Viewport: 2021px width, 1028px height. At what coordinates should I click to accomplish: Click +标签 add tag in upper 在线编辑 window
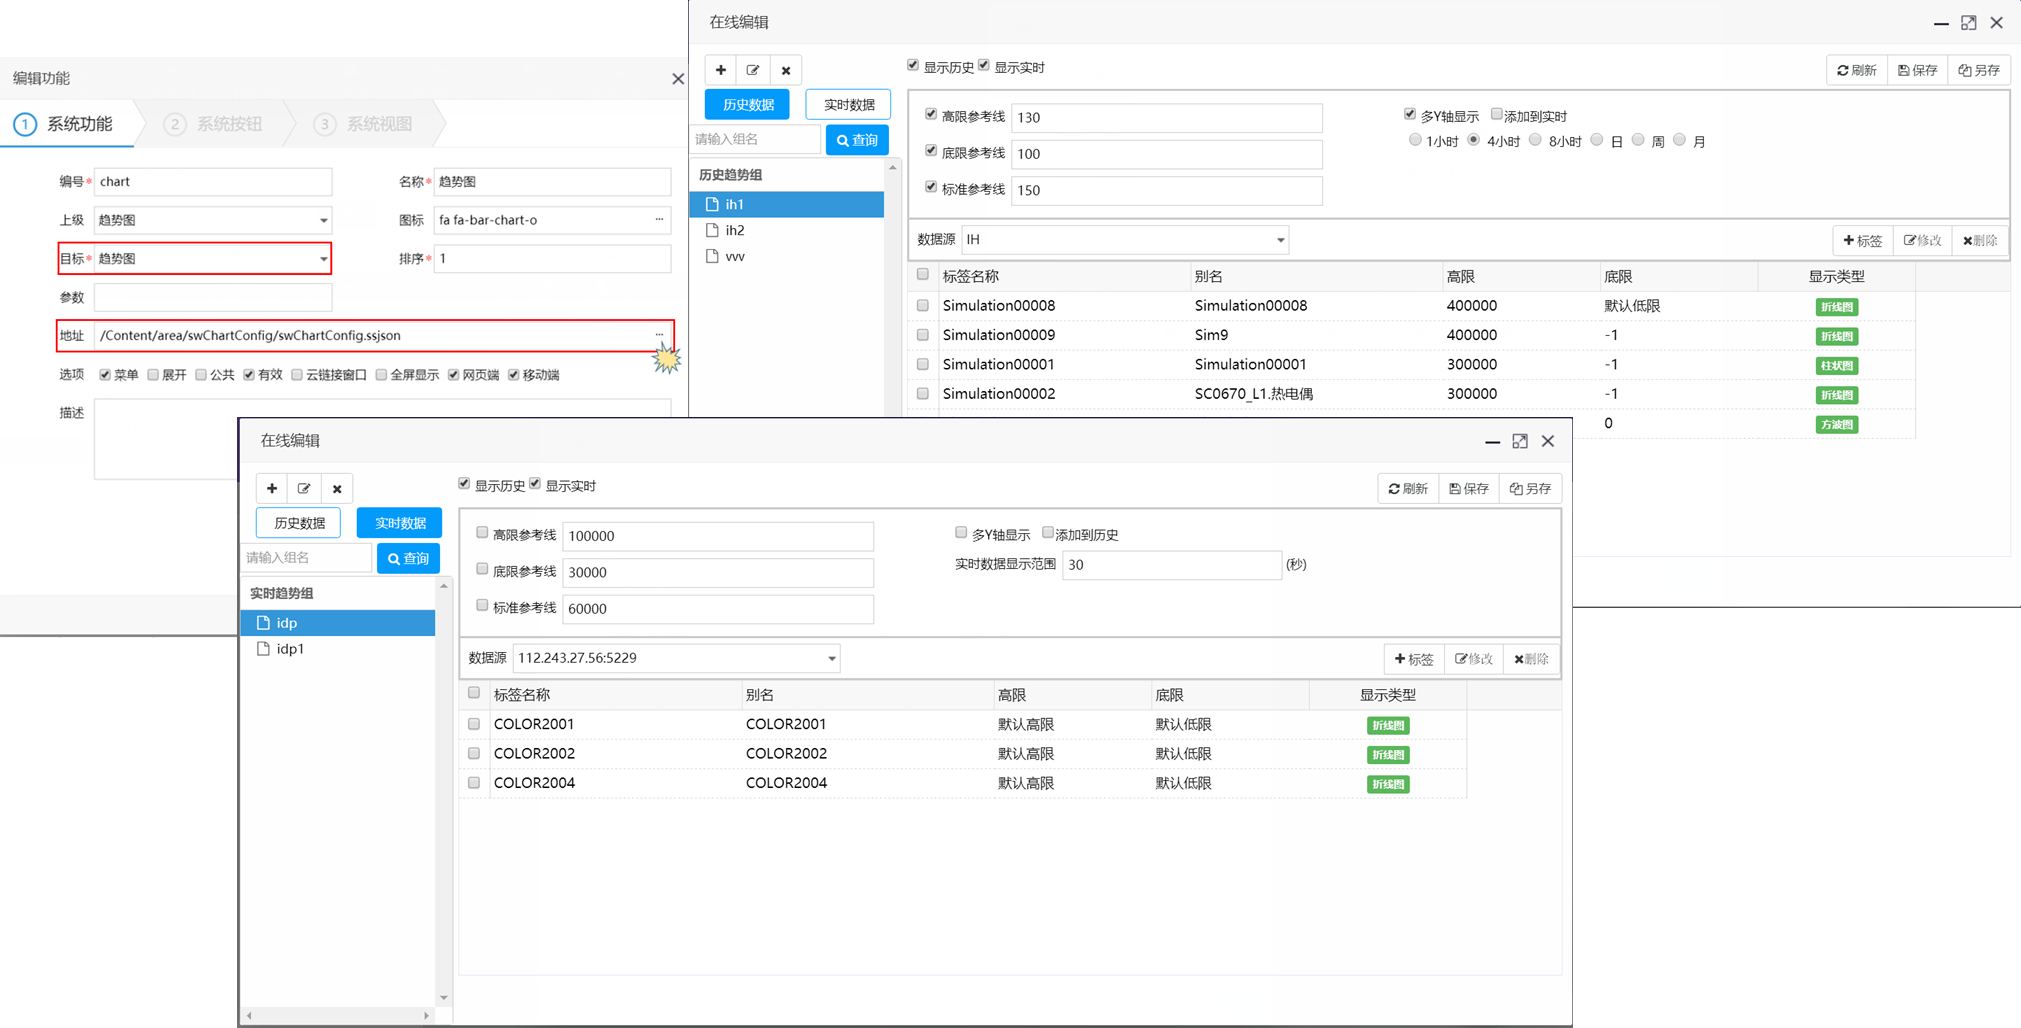coord(1863,240)
